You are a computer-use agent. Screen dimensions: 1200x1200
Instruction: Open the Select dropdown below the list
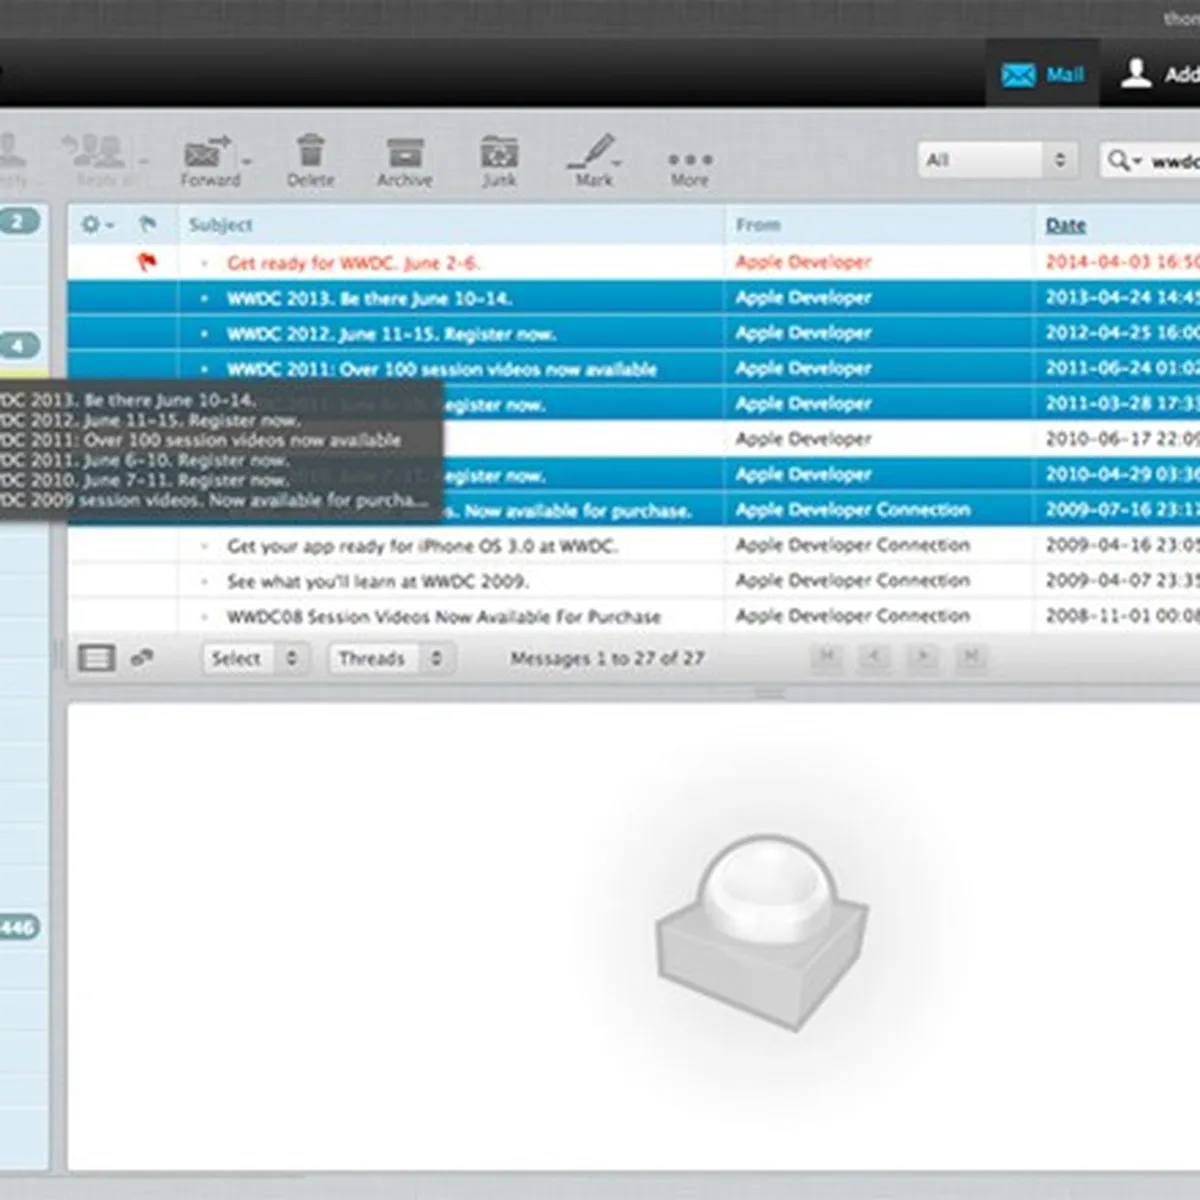click(252, 658)
